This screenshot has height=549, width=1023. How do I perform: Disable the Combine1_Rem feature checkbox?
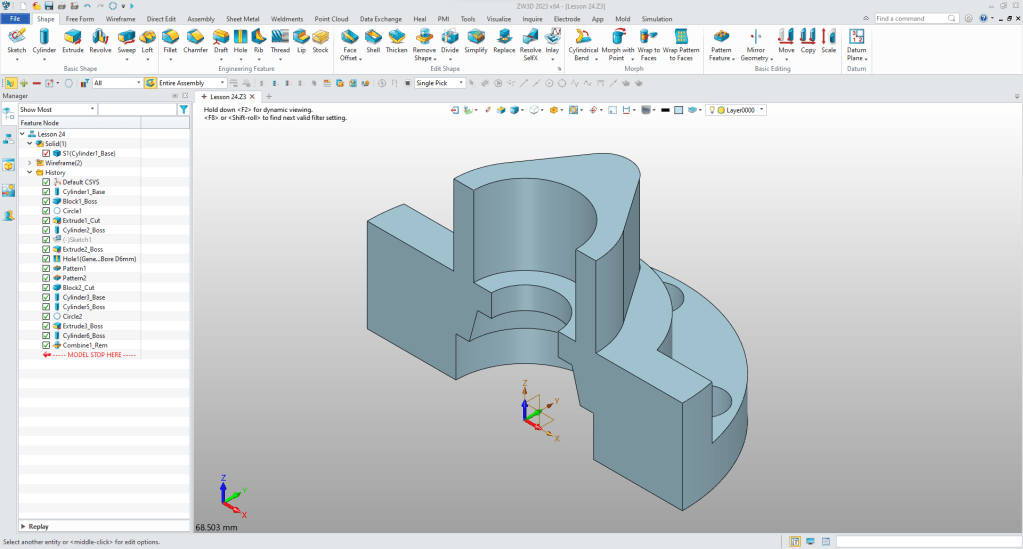point(46,345)
